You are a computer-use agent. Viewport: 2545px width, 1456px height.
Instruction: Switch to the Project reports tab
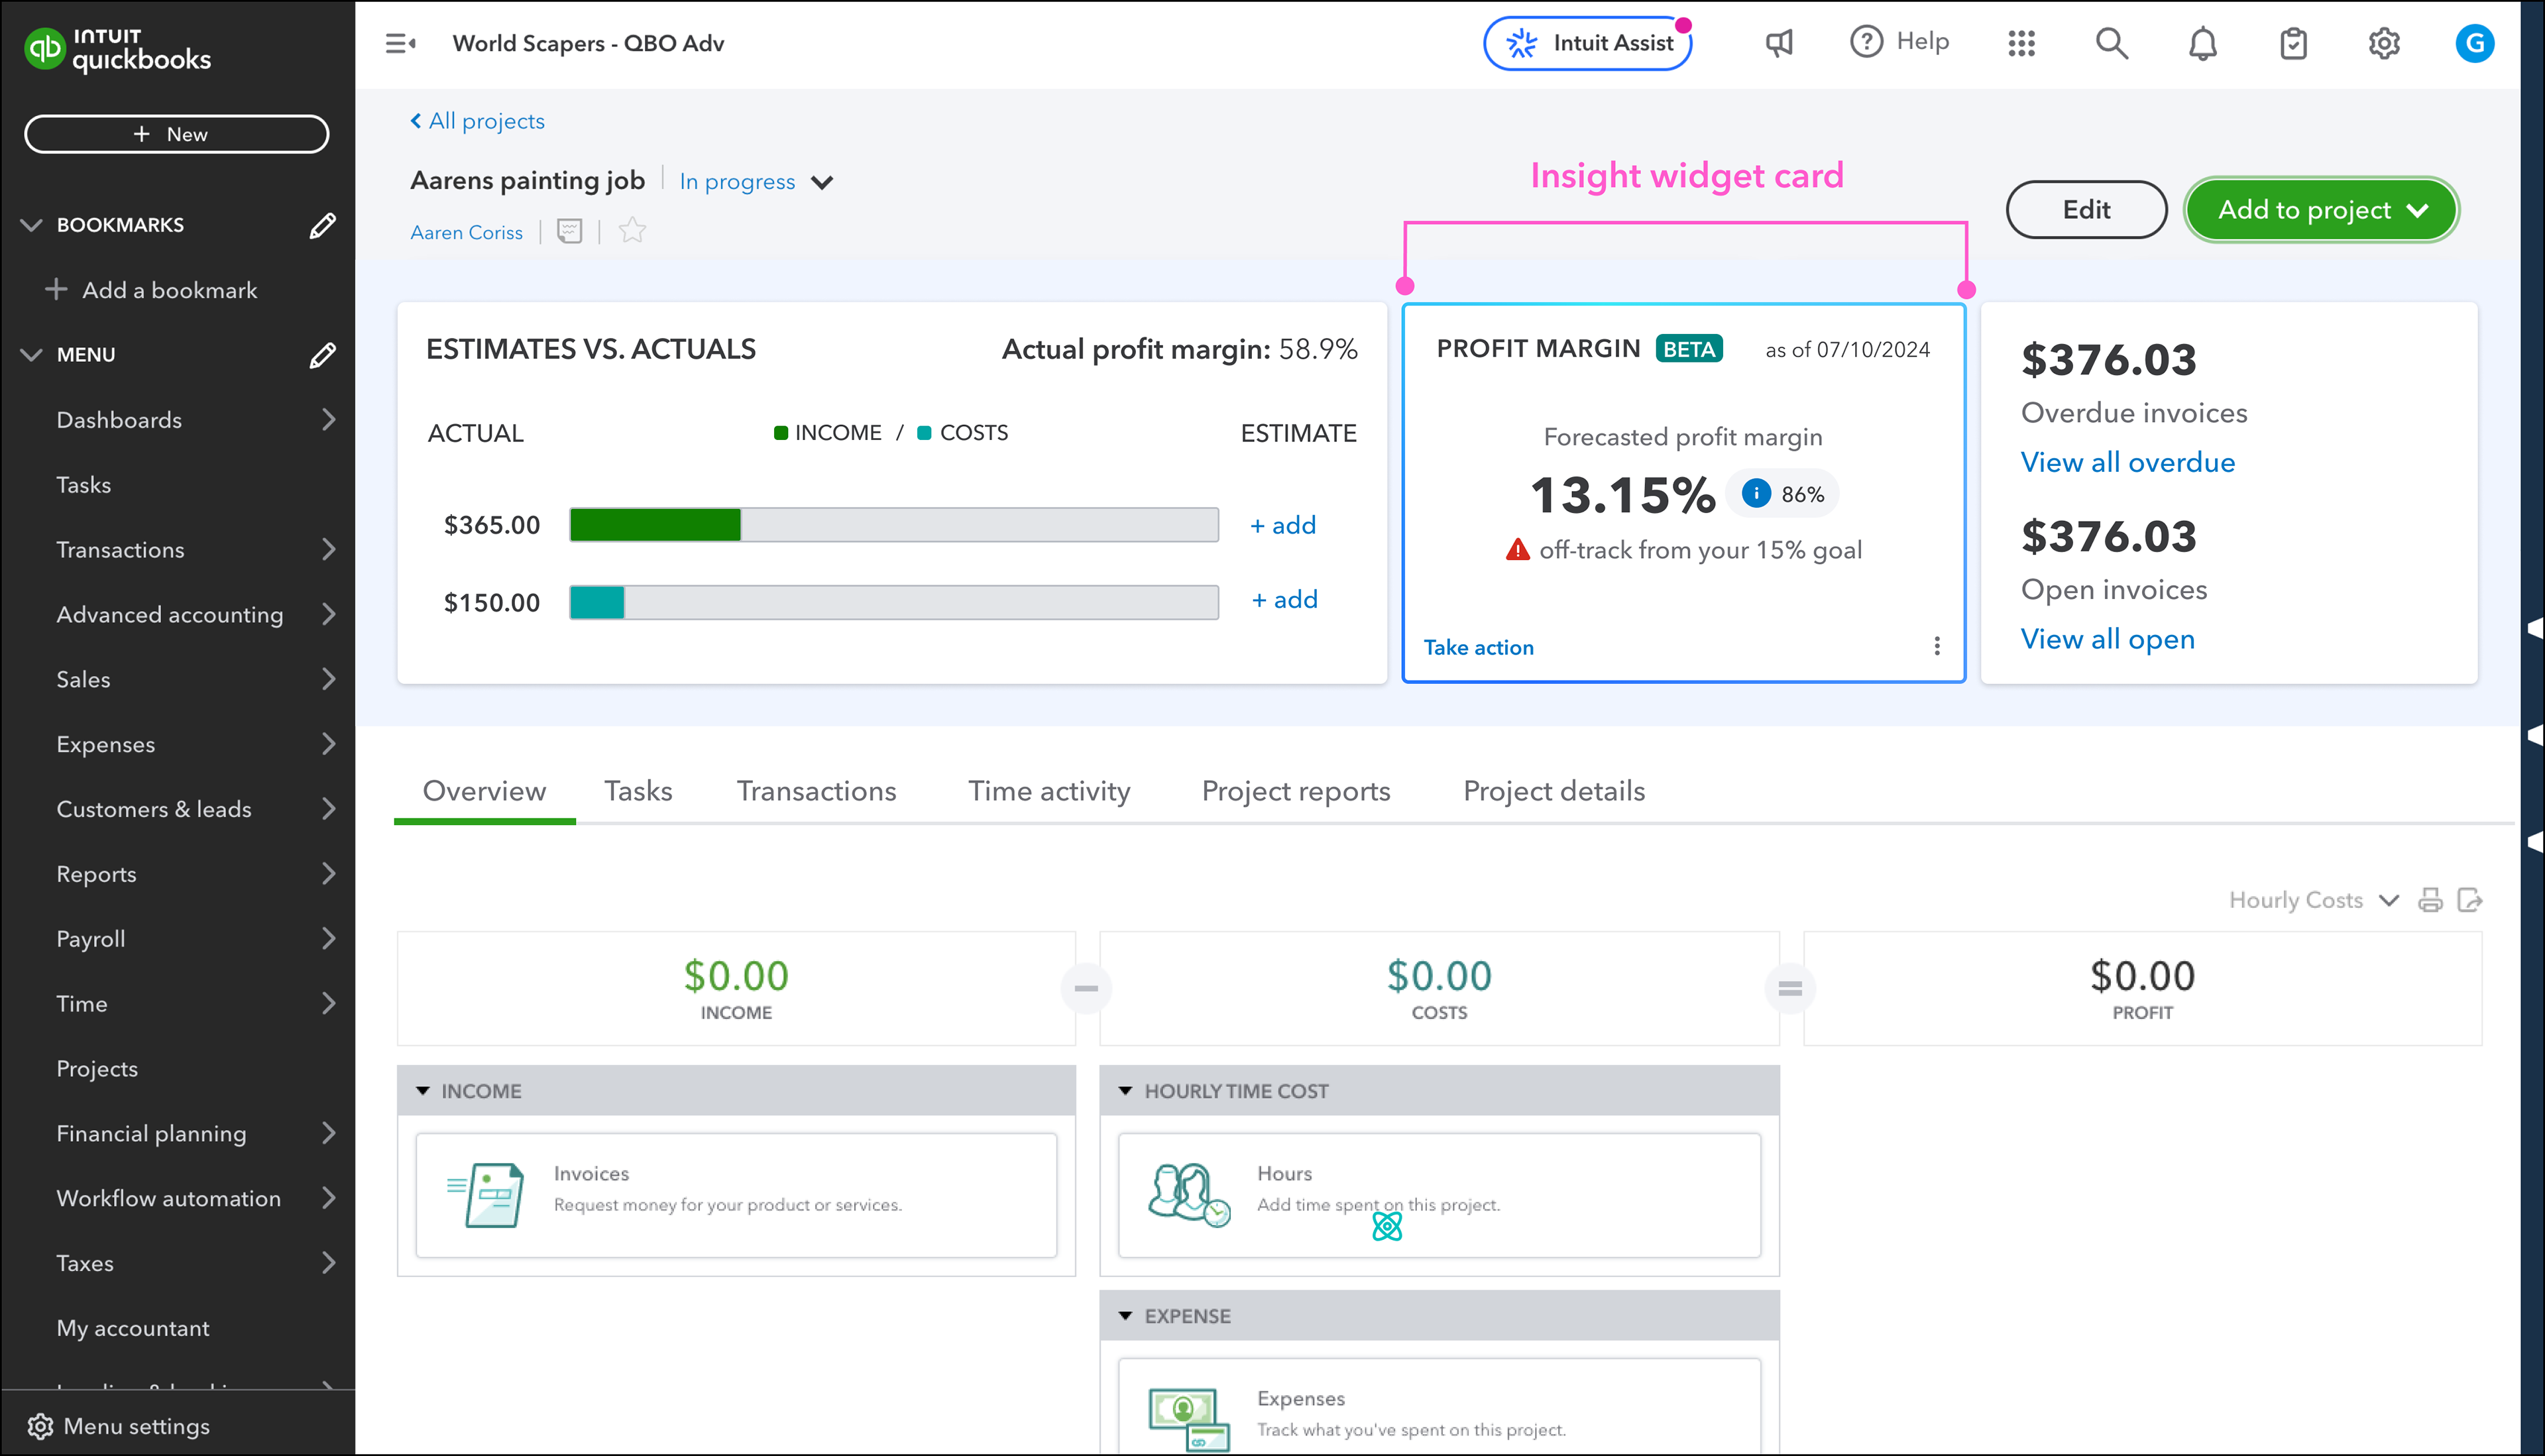(x=1296, y=791)
